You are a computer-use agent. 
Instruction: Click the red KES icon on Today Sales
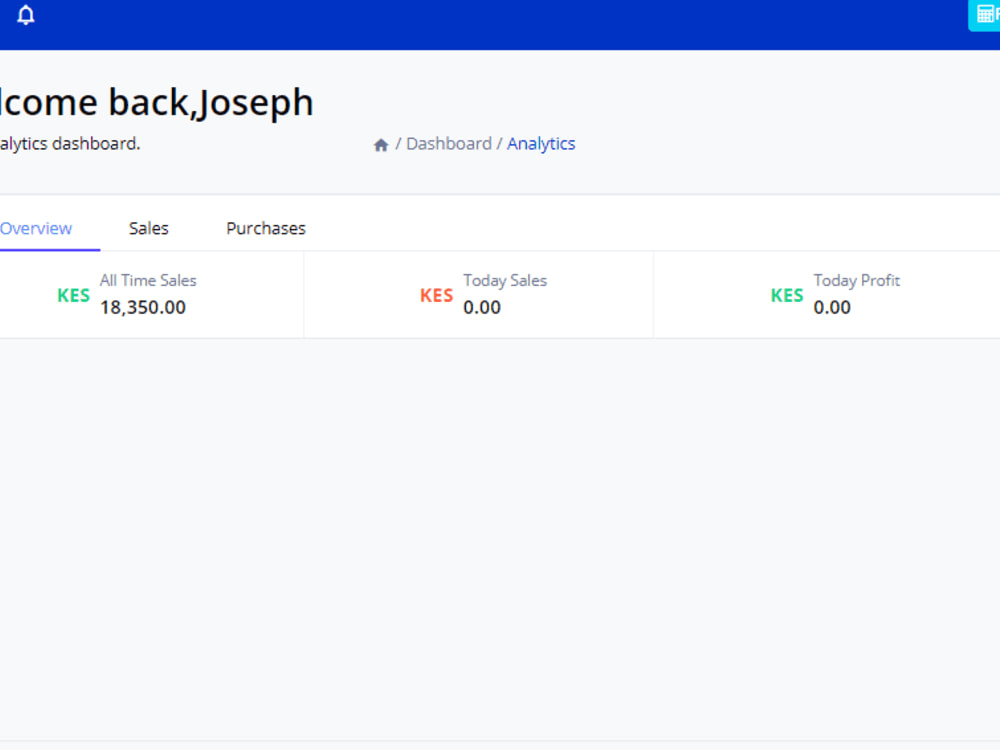pos(436,294)
